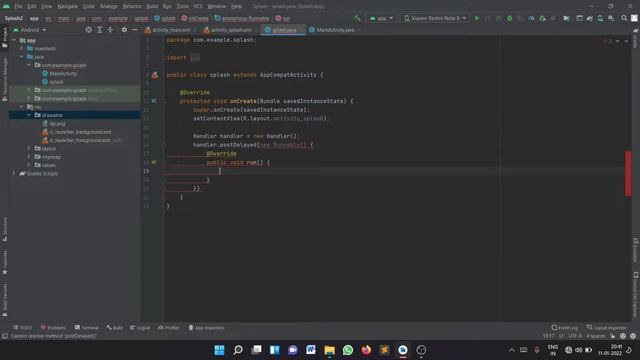The image size is (640, 360).
Task: Open the Build menu
Action: [x=152, y=6]
